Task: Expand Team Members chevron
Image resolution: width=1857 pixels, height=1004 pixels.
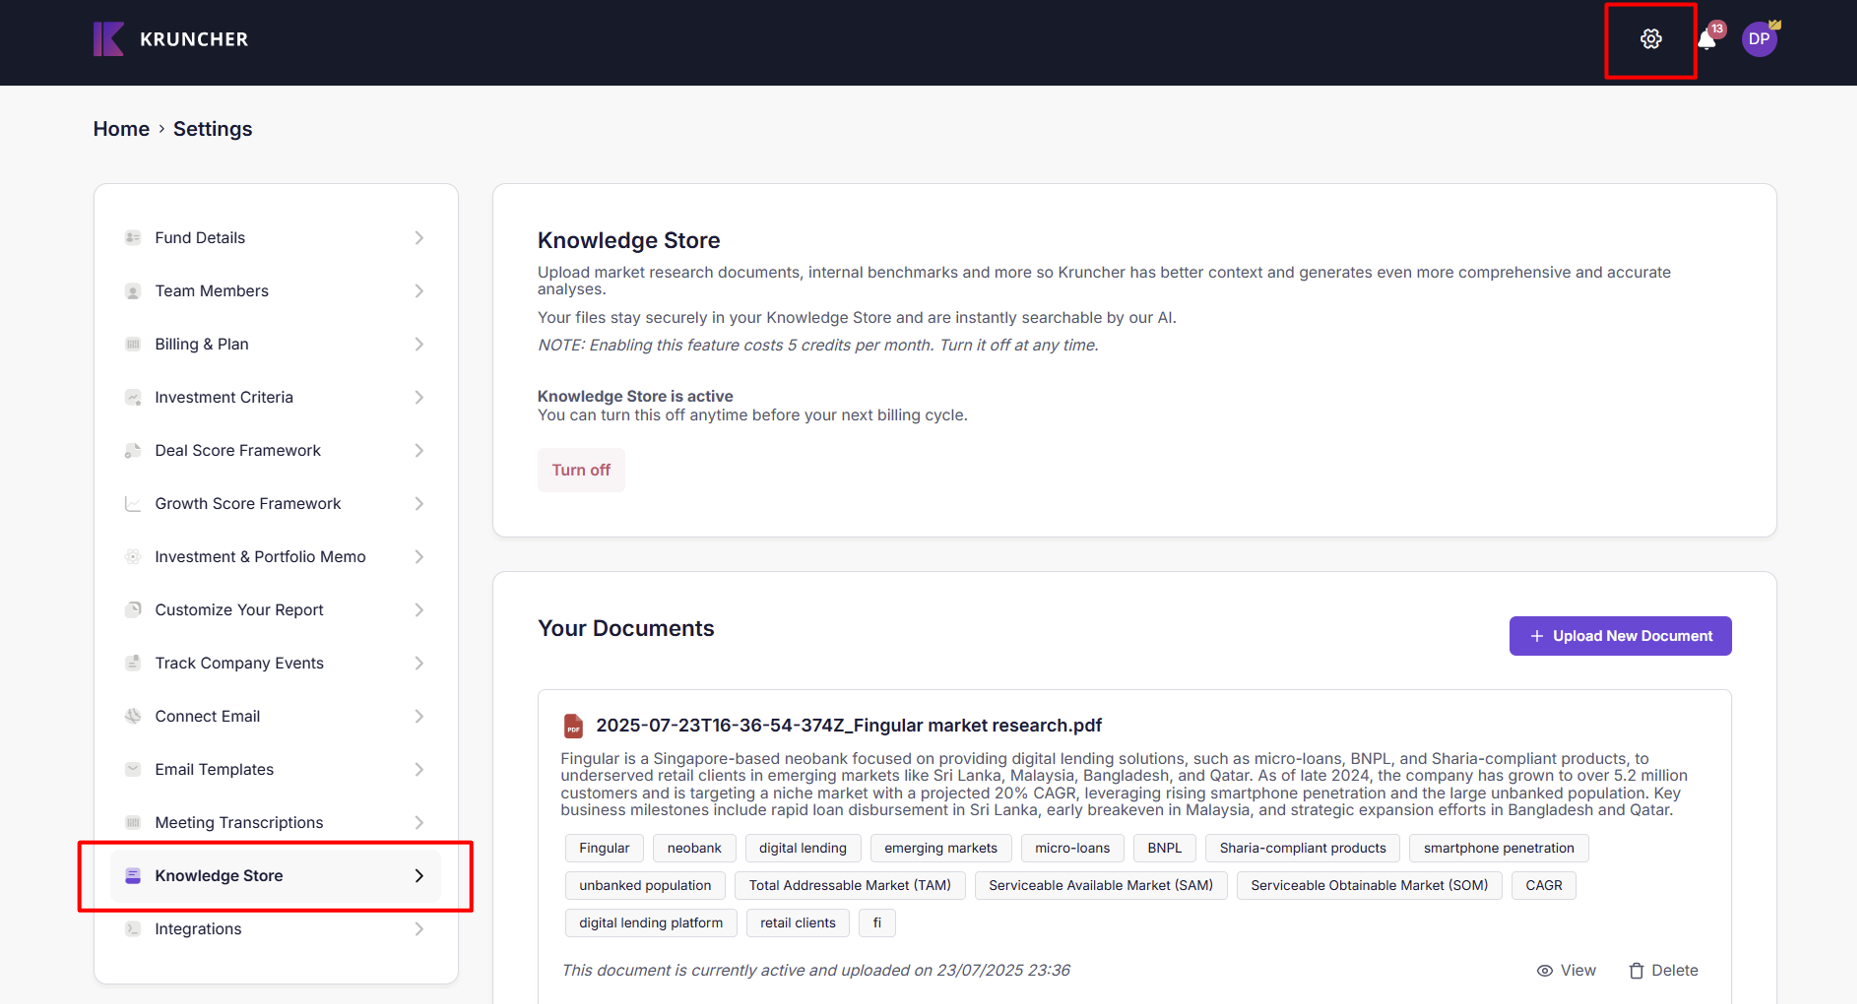Action: 419,291
